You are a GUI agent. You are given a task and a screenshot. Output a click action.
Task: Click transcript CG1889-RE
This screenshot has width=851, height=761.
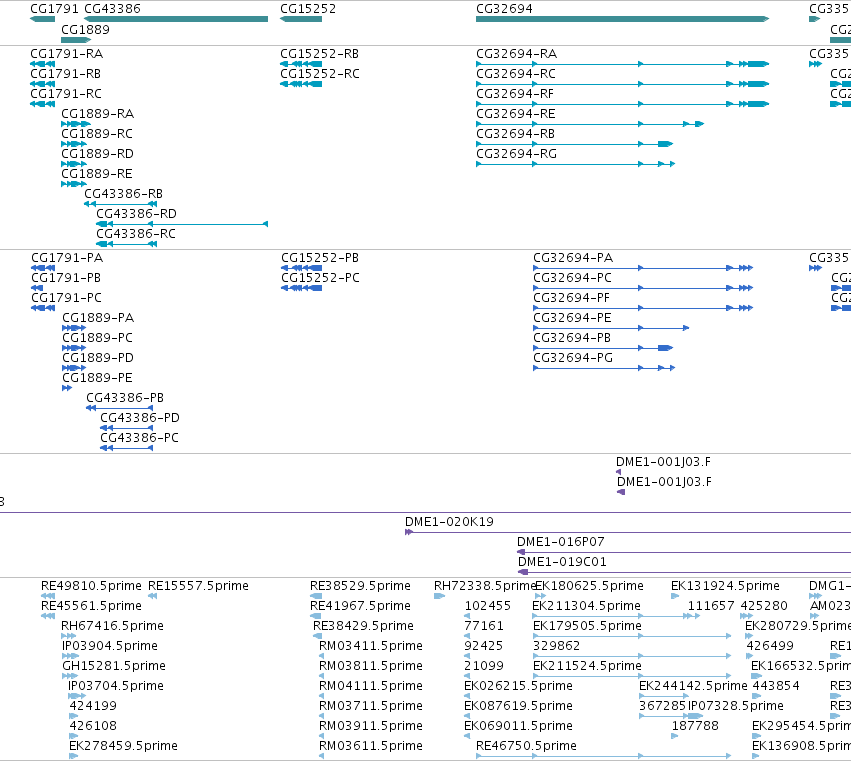(x=97, y=174)
